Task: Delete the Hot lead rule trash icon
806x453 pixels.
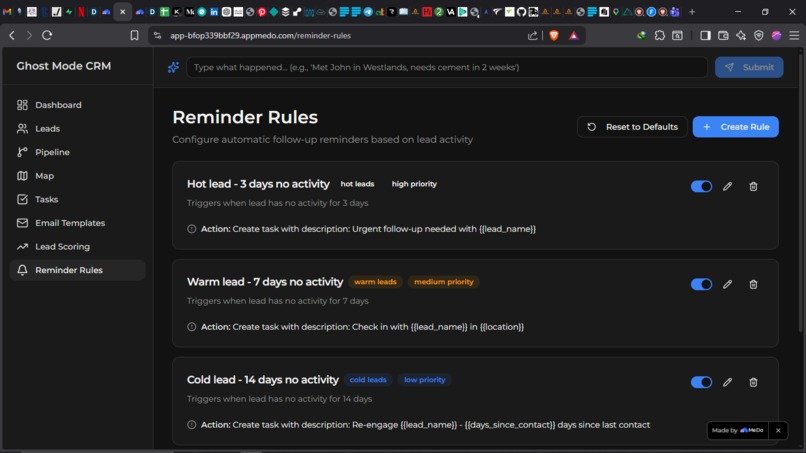Action: tap(753, 187)
